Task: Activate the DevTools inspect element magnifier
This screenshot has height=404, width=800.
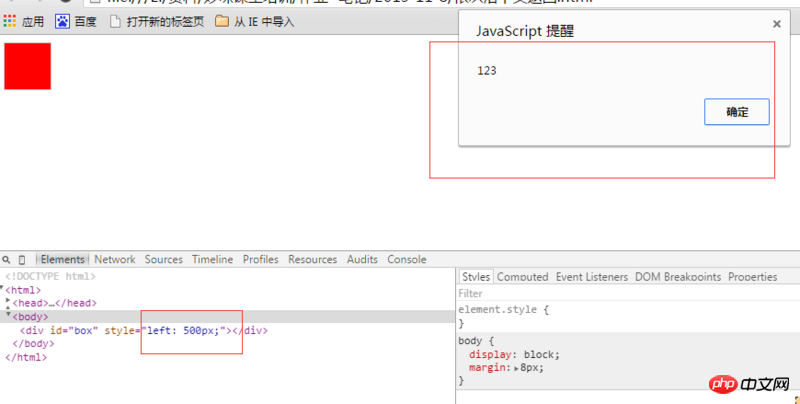Action: pyautogui.click(x=6, y=260)
